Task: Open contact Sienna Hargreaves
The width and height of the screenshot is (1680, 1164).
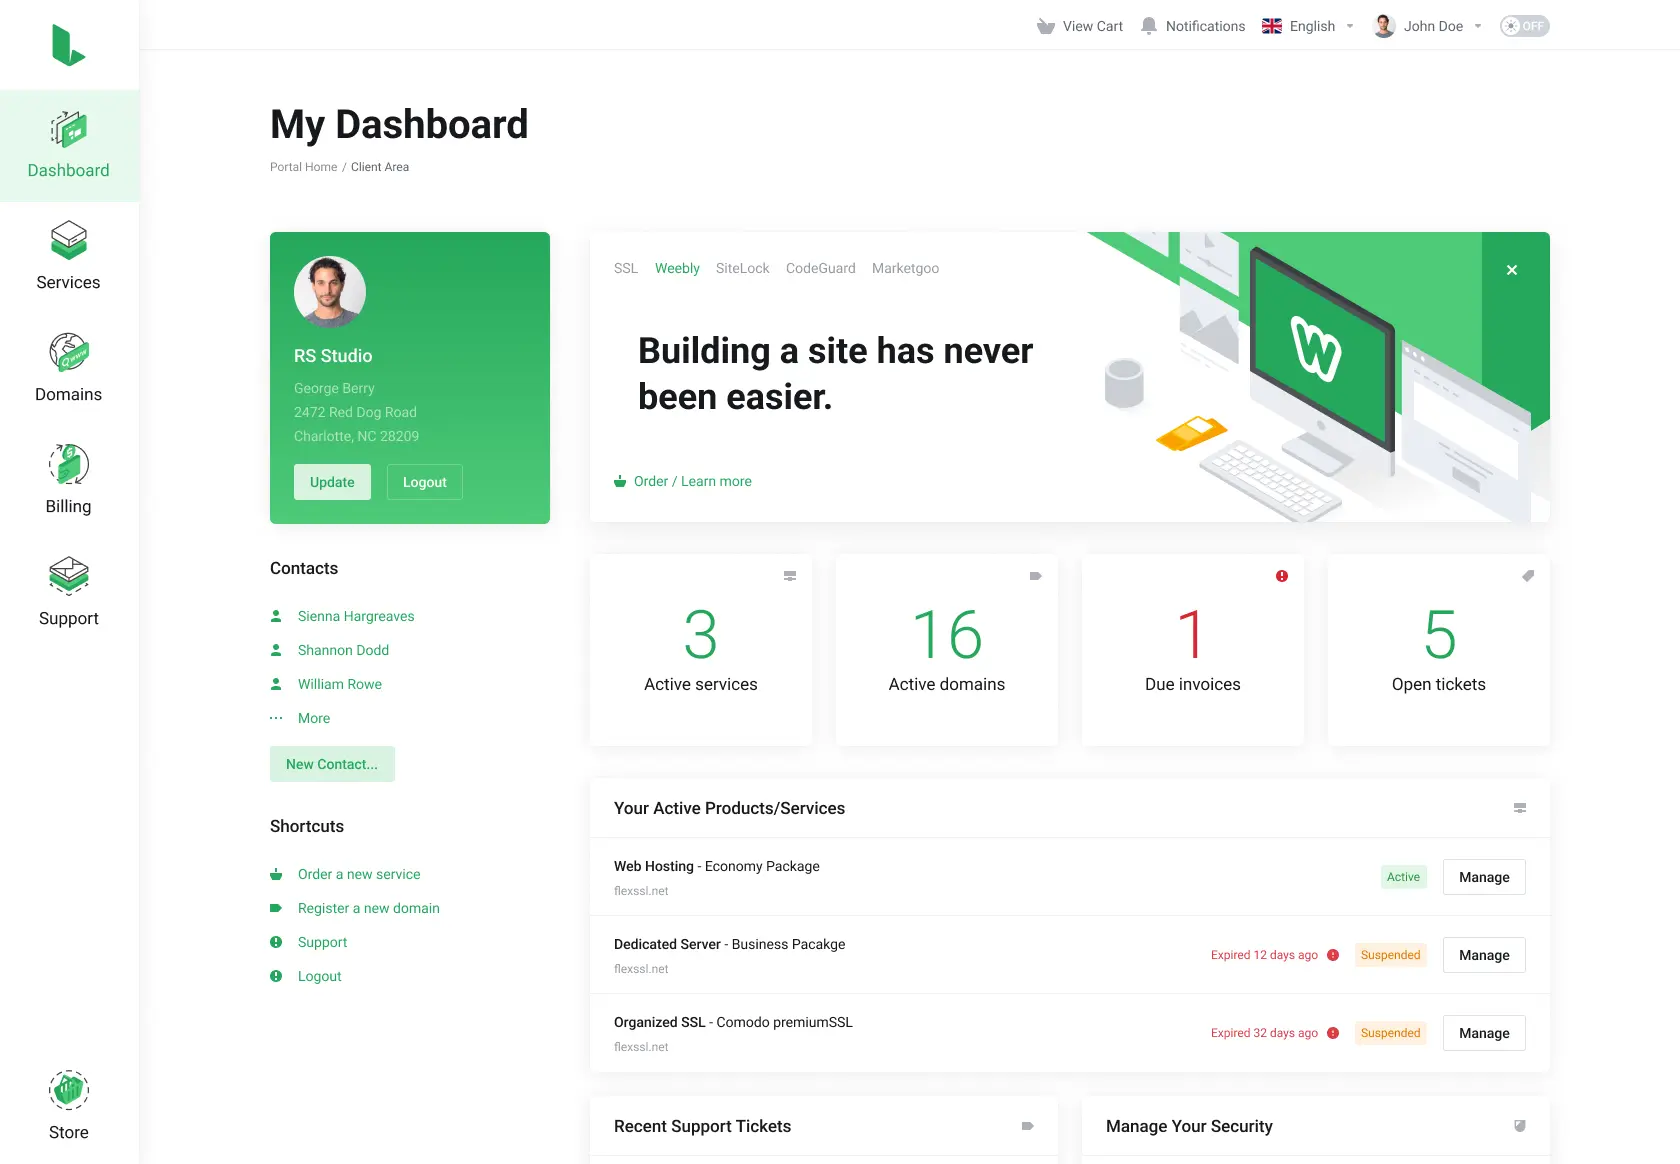Action: (x=356, y=616)
